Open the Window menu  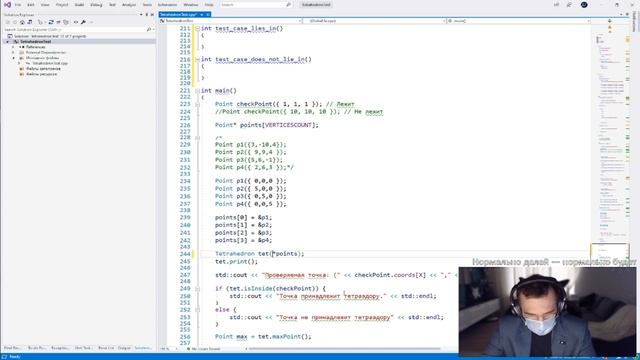[x=190, y=4]
